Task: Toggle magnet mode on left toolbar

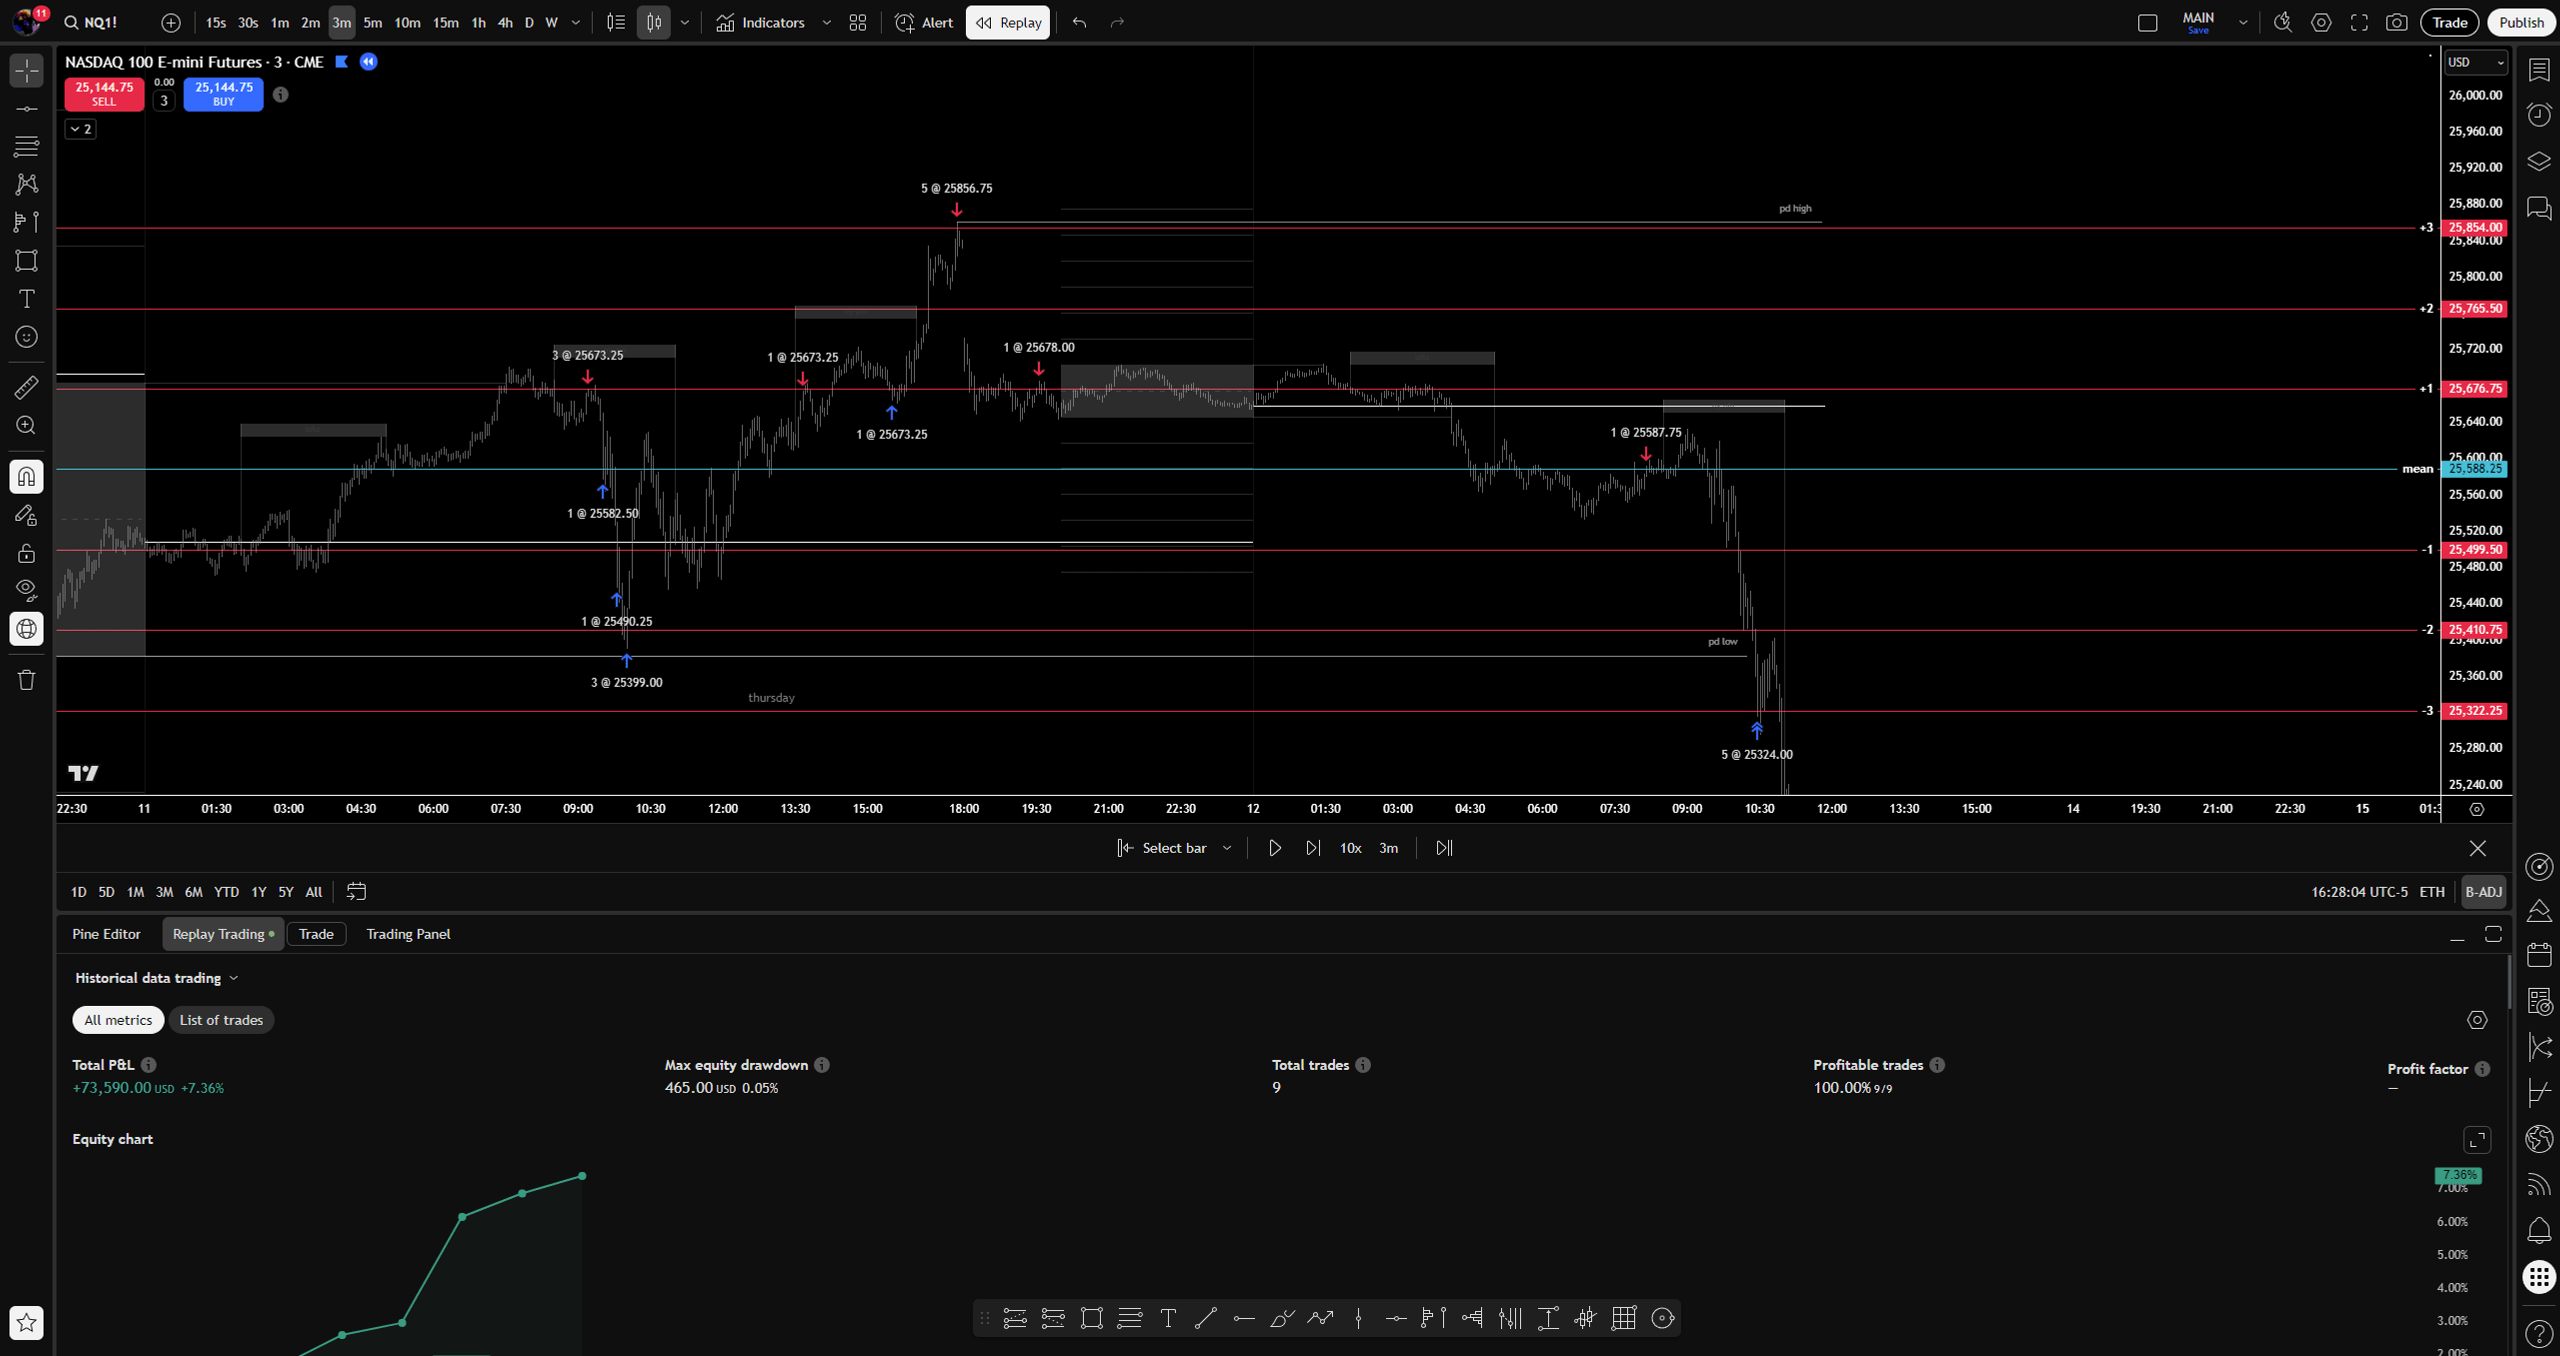Action: [x=27, y=476]
